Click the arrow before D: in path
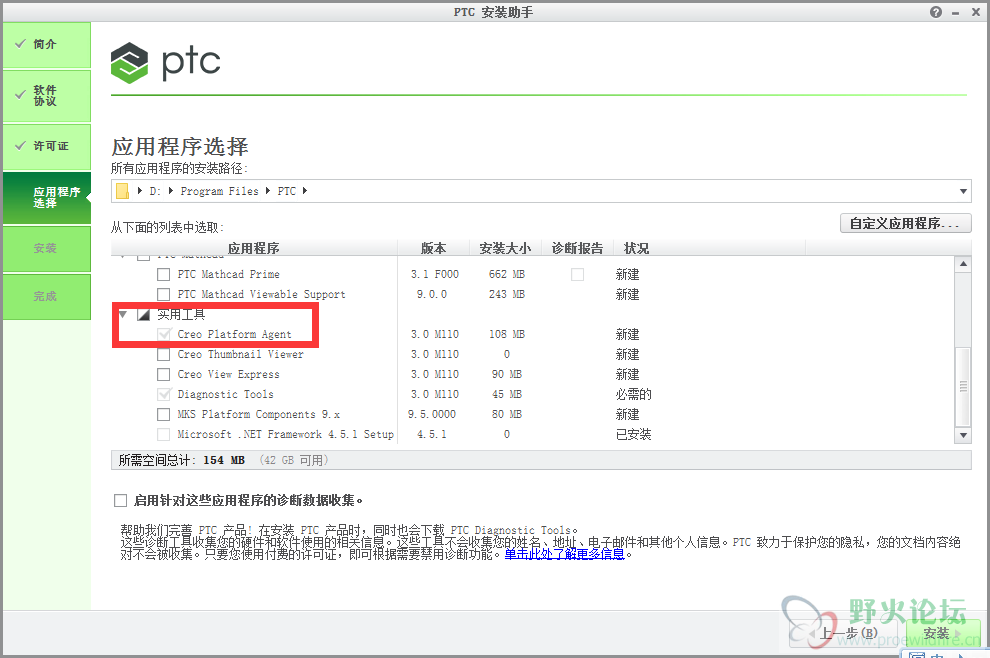Viewport: 990px width, 658px height. (140, 191)
